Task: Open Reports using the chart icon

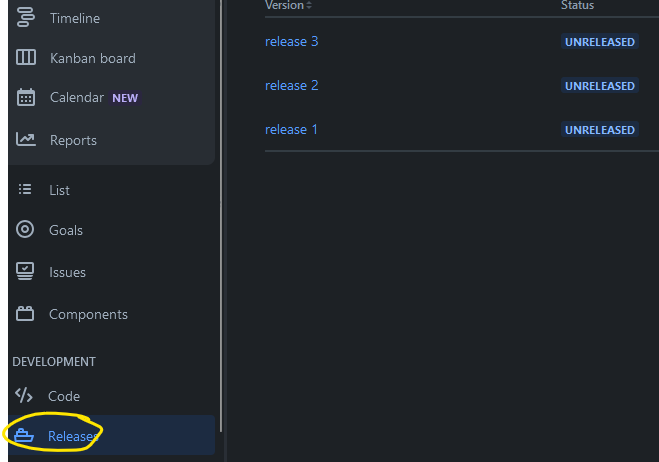Action: tap(26, 140)
